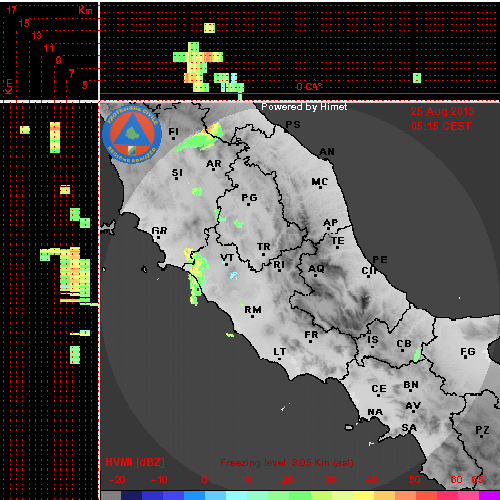Click the magenta swatch at color bar end
The width and height of the screenshot is (500, 500).
click(x=489, y=495)
